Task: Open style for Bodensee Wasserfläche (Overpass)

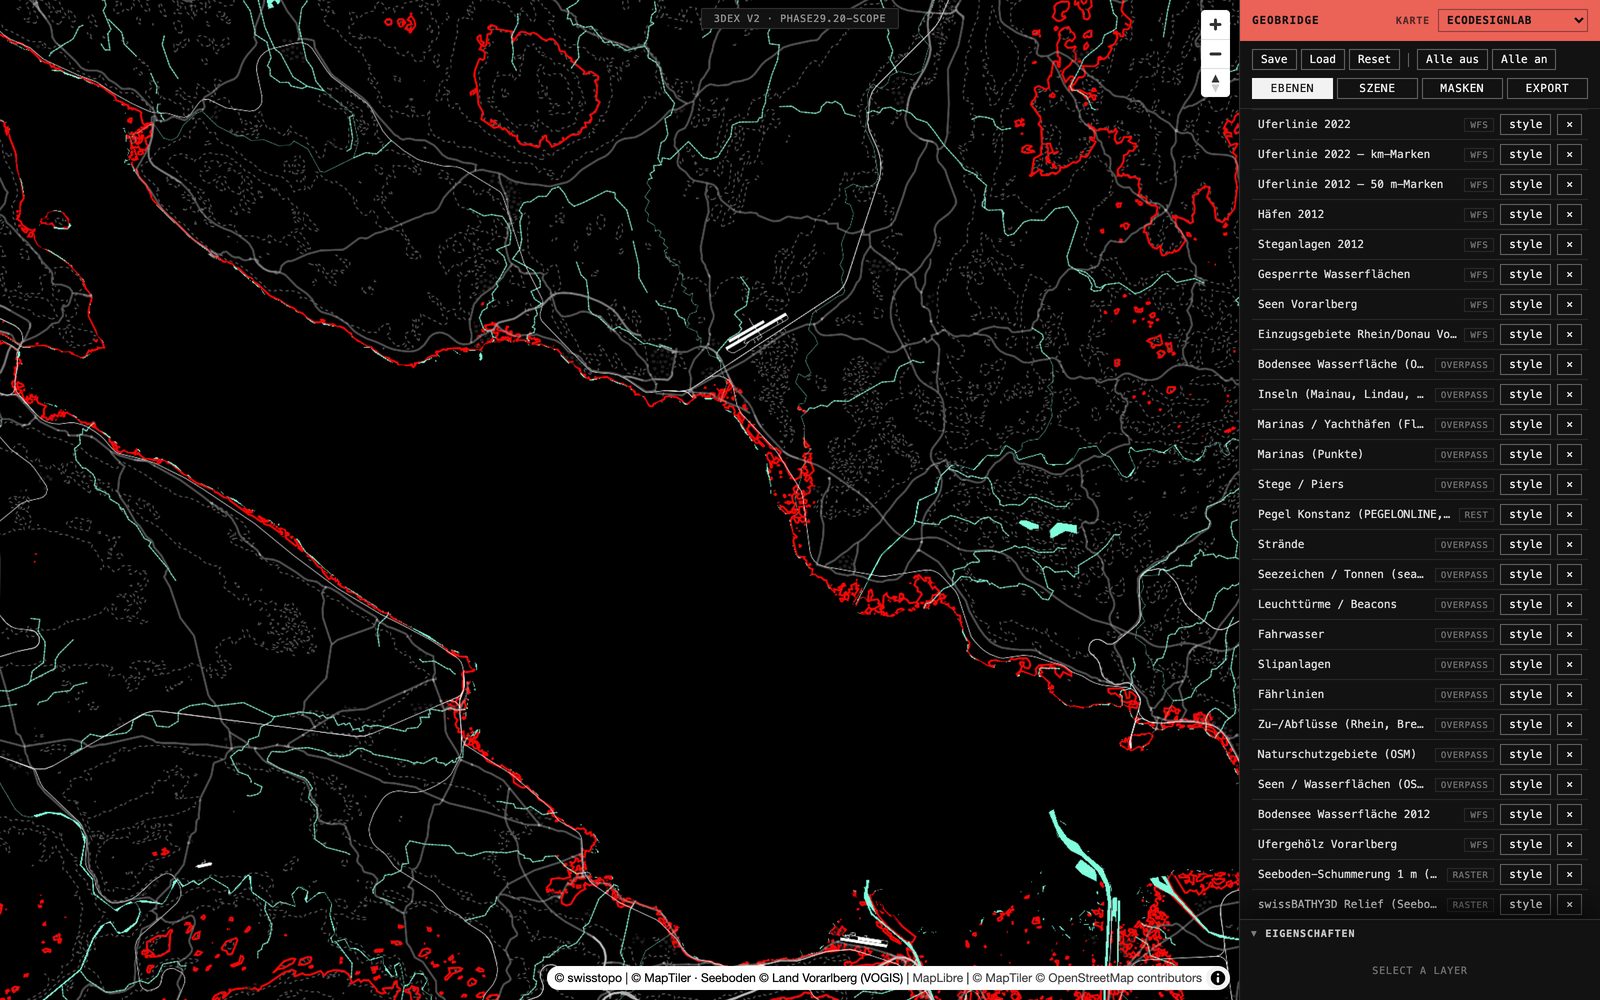Action: point(1526,364)
